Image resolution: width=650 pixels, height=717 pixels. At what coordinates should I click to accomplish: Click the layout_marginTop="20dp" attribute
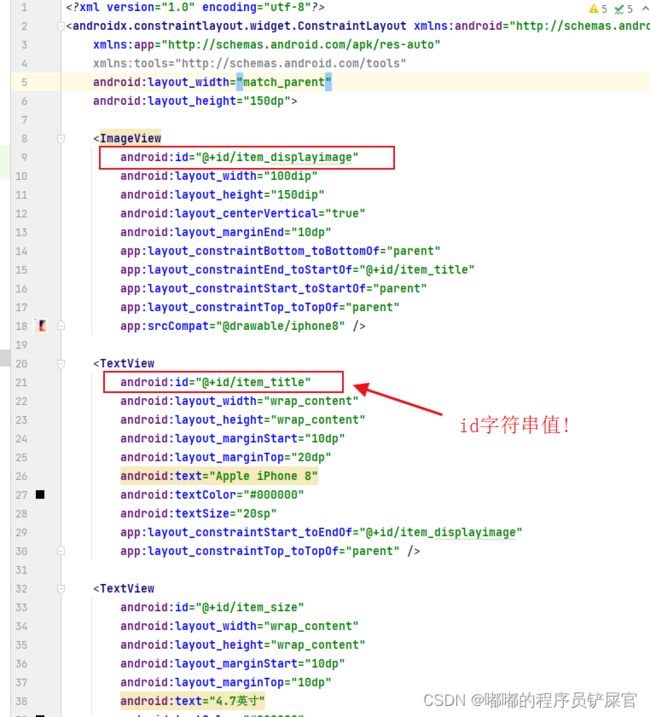pyautogui.click(x=226, y=457)
